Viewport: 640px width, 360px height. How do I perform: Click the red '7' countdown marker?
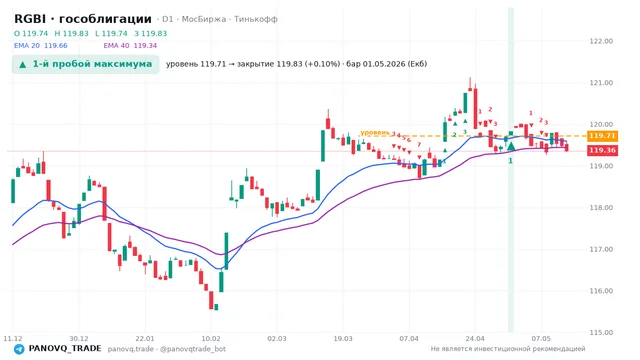[x=419, y=144]
